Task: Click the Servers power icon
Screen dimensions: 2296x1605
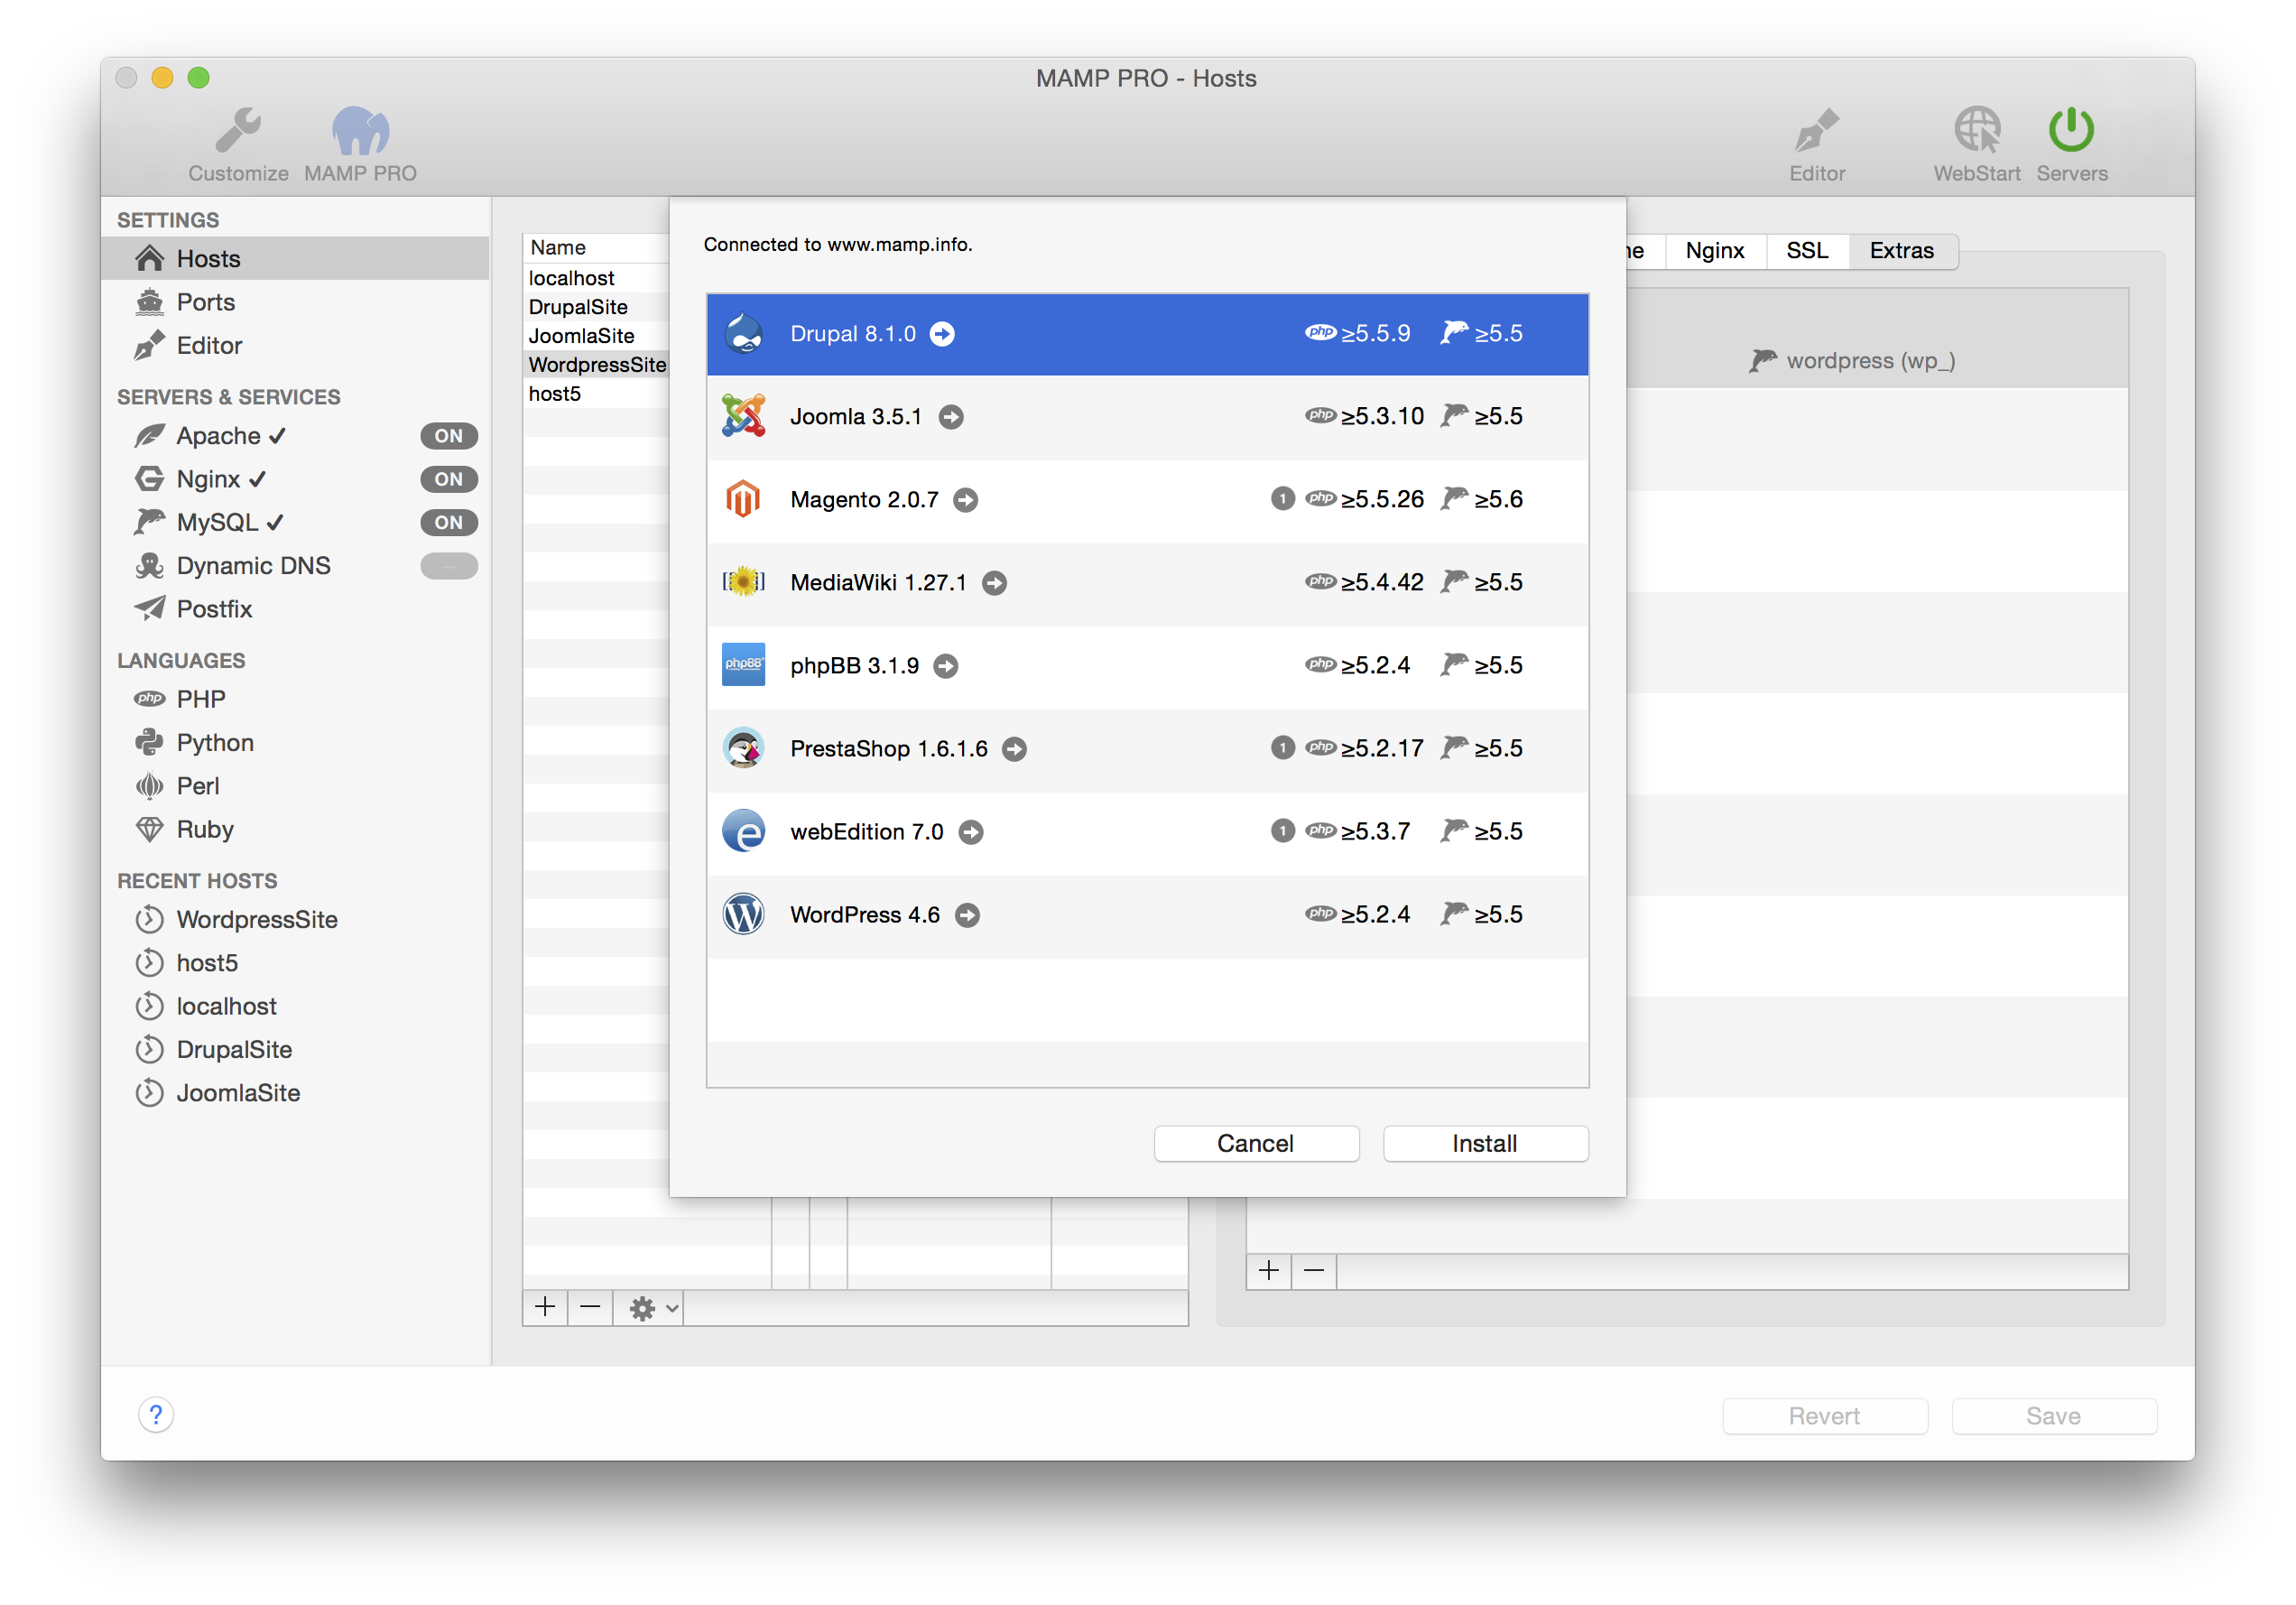Action: point(2071,131)
